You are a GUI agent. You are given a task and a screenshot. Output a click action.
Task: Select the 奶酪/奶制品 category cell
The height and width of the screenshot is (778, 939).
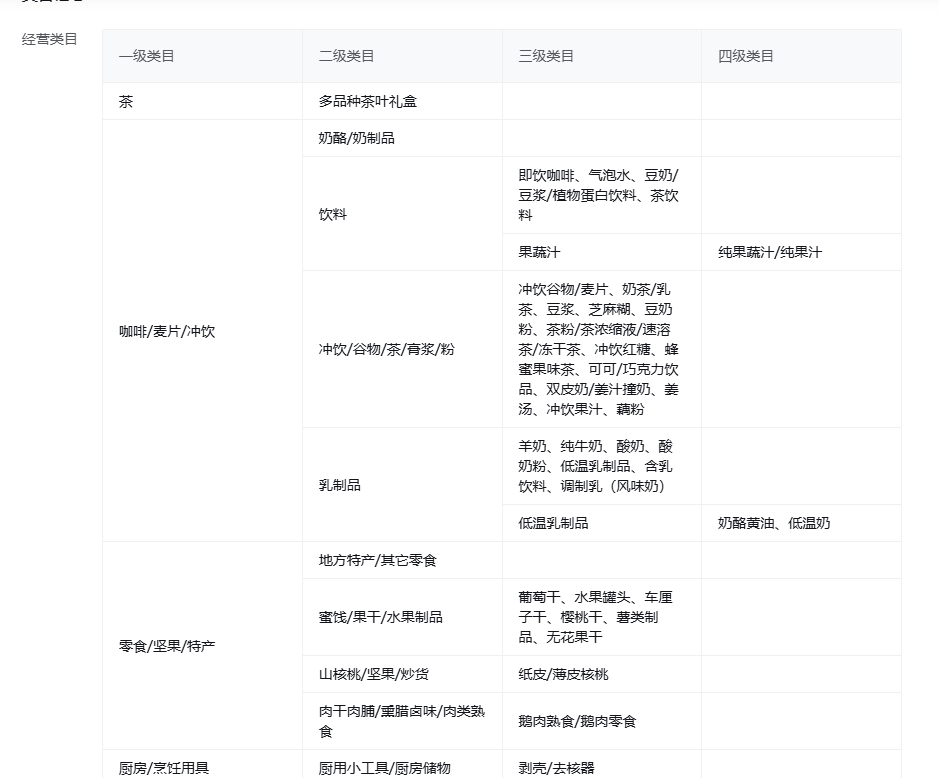coord(356,138)
